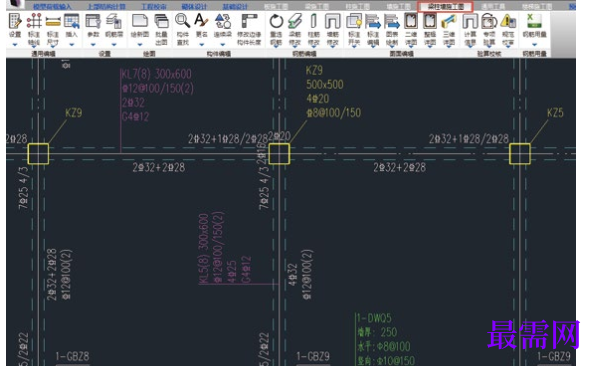Click the application logo button at top-left
The image size is (599, 366).
tap(15, 4)
